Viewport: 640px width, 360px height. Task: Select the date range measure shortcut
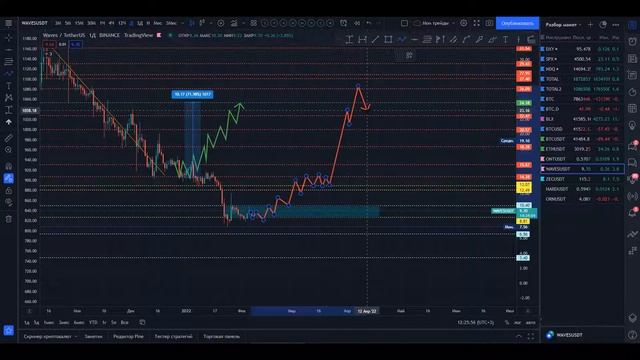(362, 39)
